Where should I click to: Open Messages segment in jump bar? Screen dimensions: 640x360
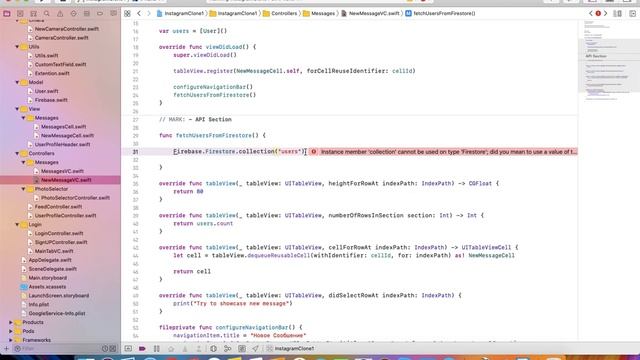click(x=319, y=13)
